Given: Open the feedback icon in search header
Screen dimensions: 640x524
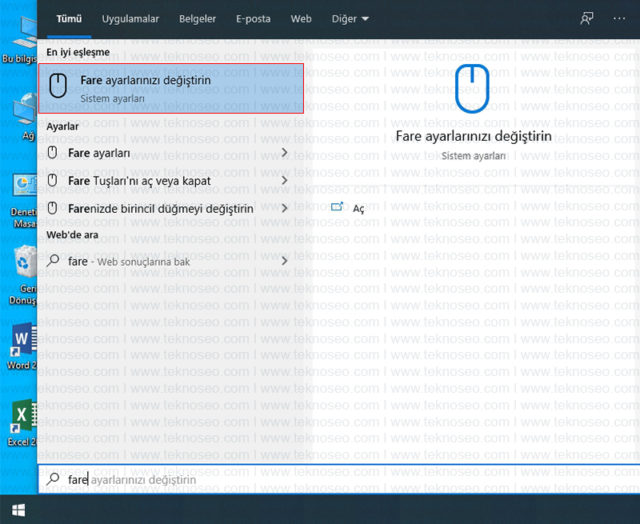Looking at the screenshot, I should tap(587, 18).
